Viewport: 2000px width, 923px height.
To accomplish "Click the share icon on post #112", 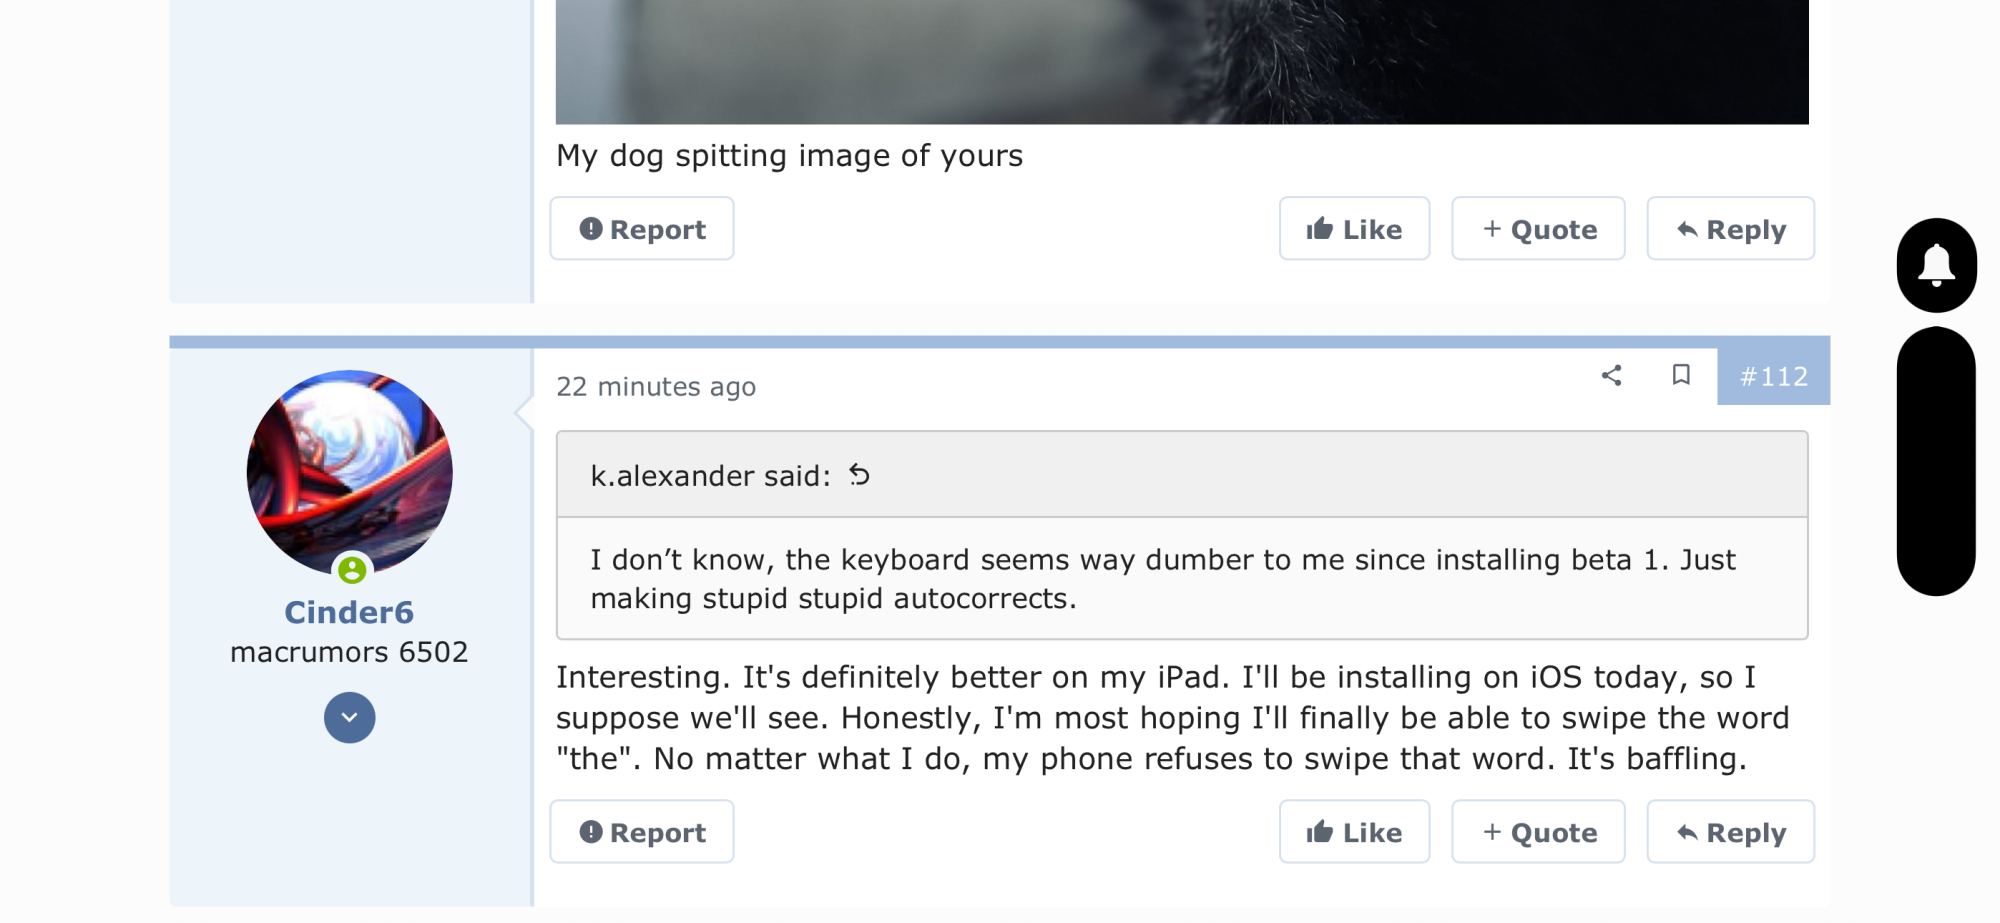I will click(x=1611, y=376).
